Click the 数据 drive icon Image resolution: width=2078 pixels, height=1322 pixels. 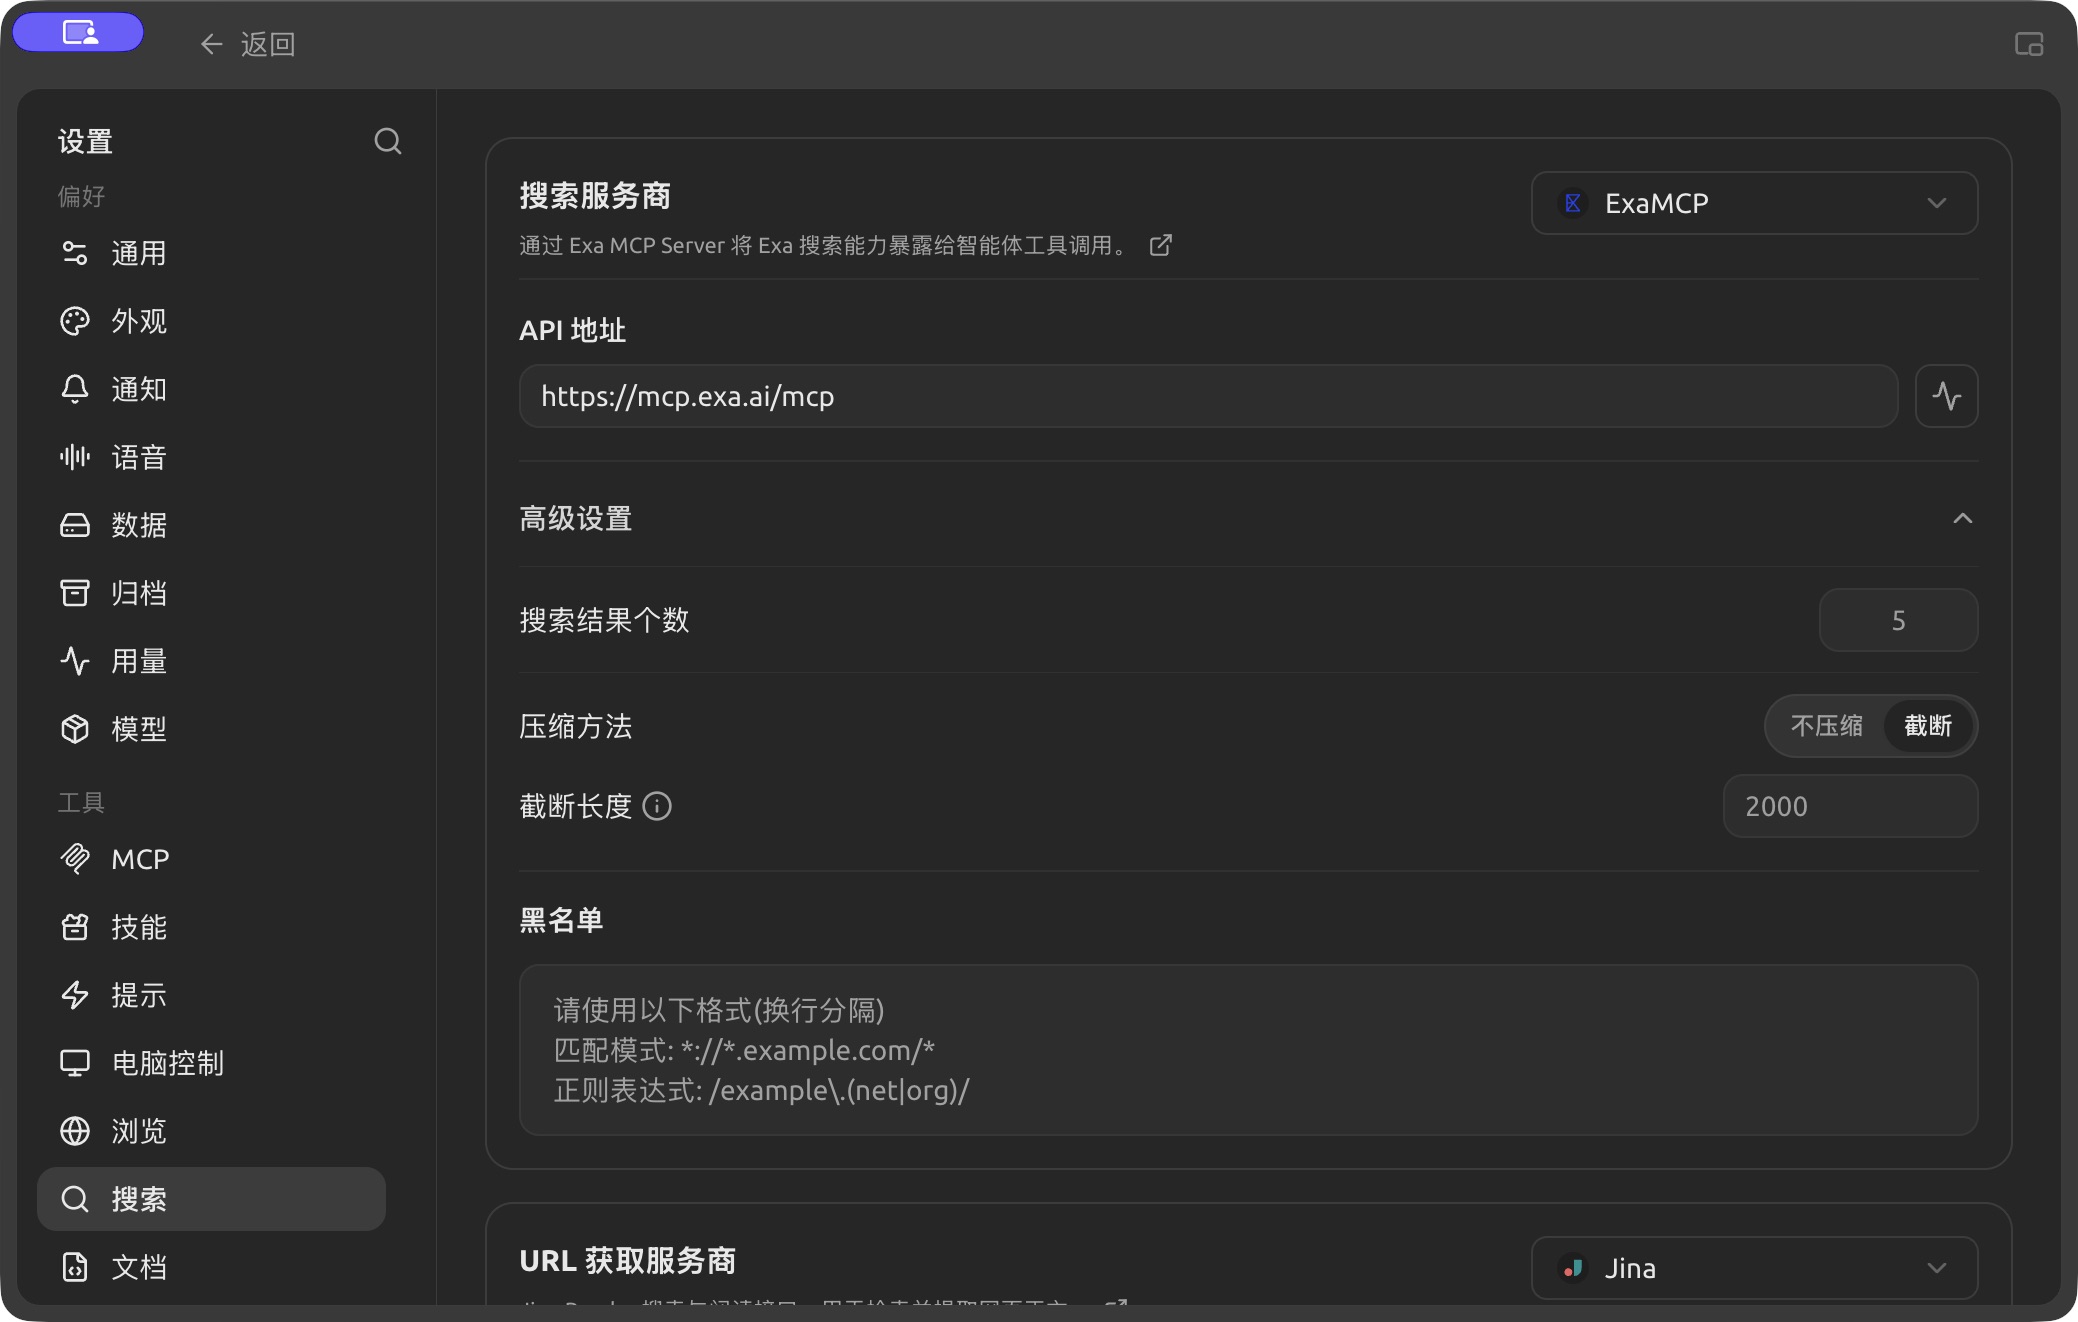pos(75,525)
